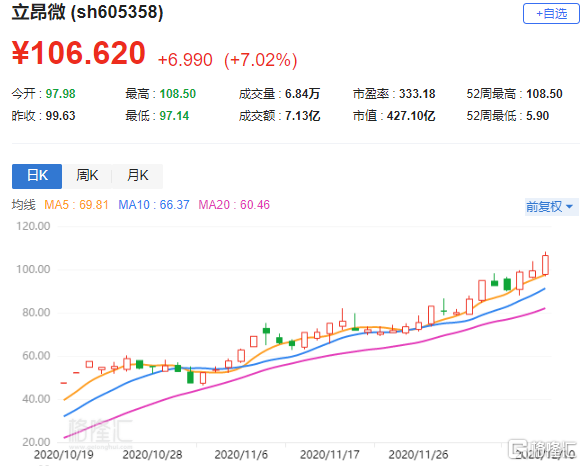
Task: Click the 市值 value 427.10亿
Action: [410, 116]
